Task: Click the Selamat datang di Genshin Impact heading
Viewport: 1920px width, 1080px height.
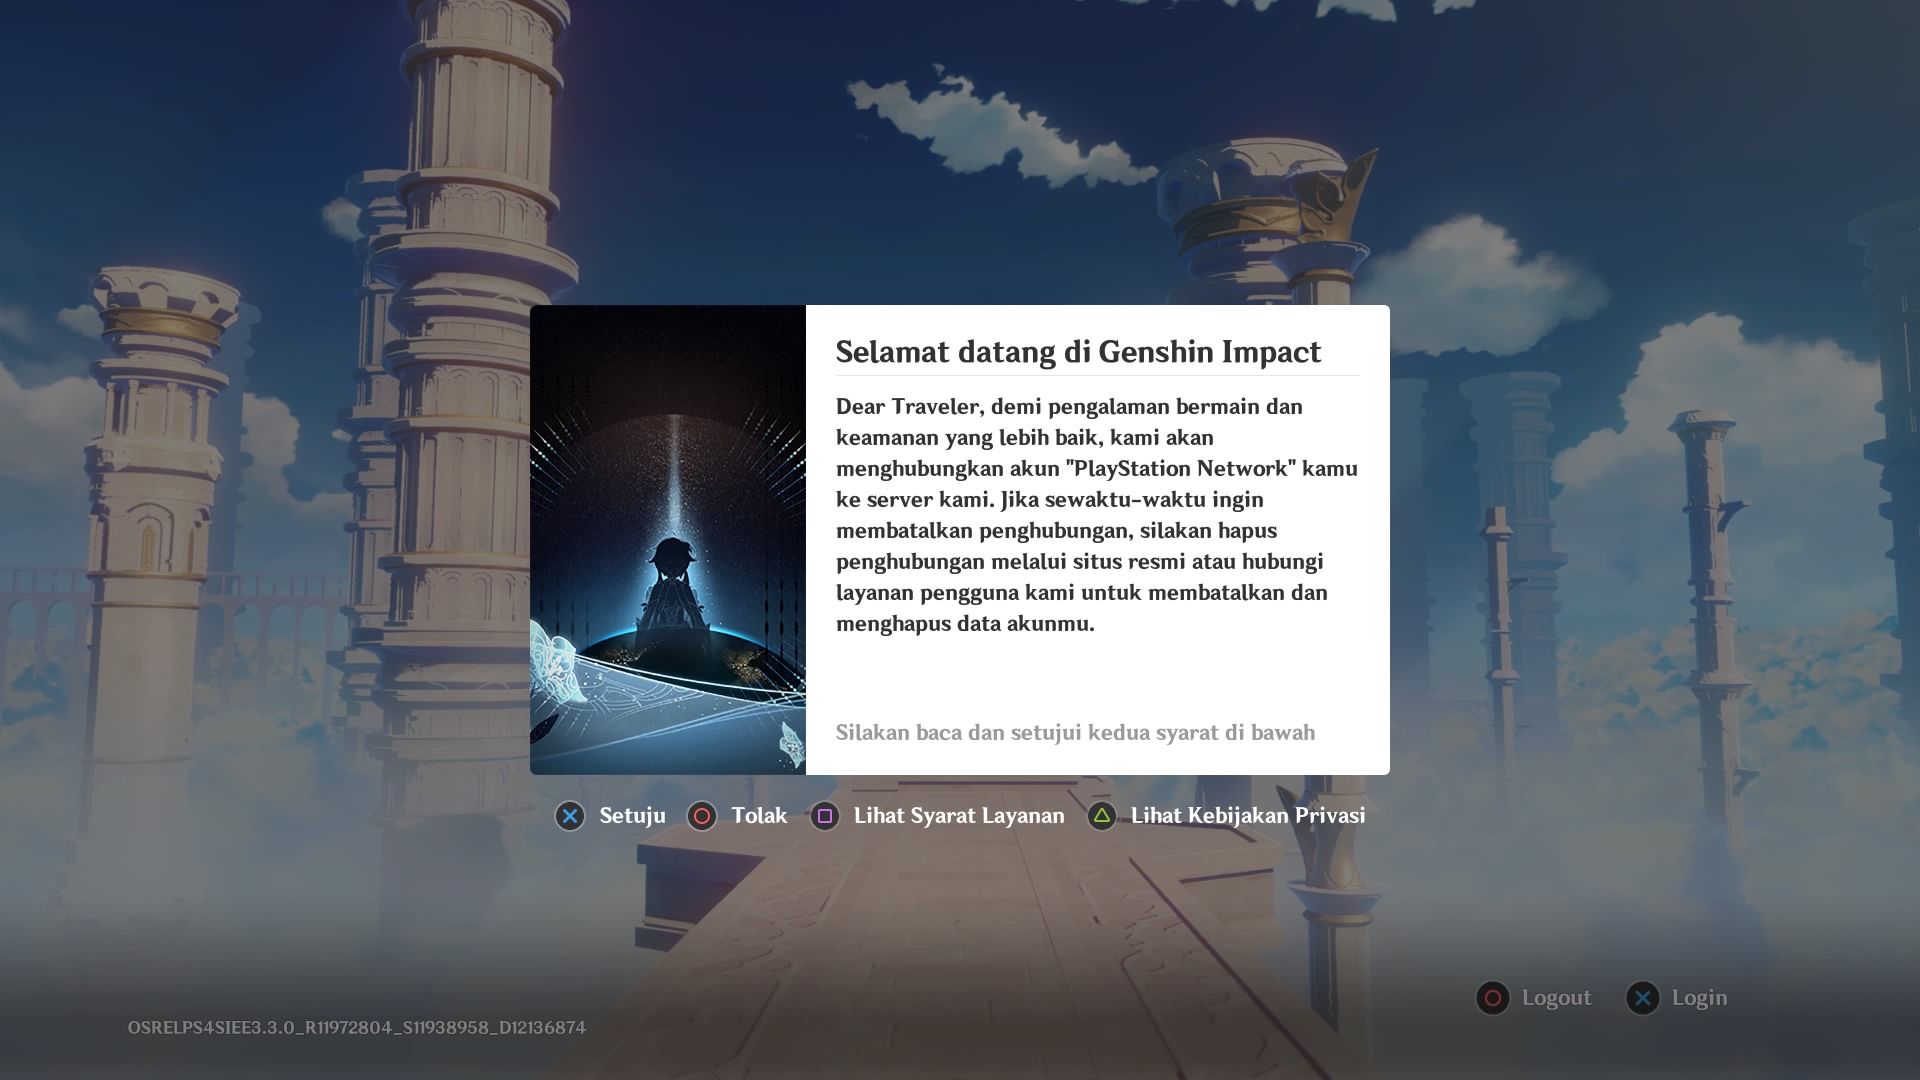Action: click(1078, 352)
